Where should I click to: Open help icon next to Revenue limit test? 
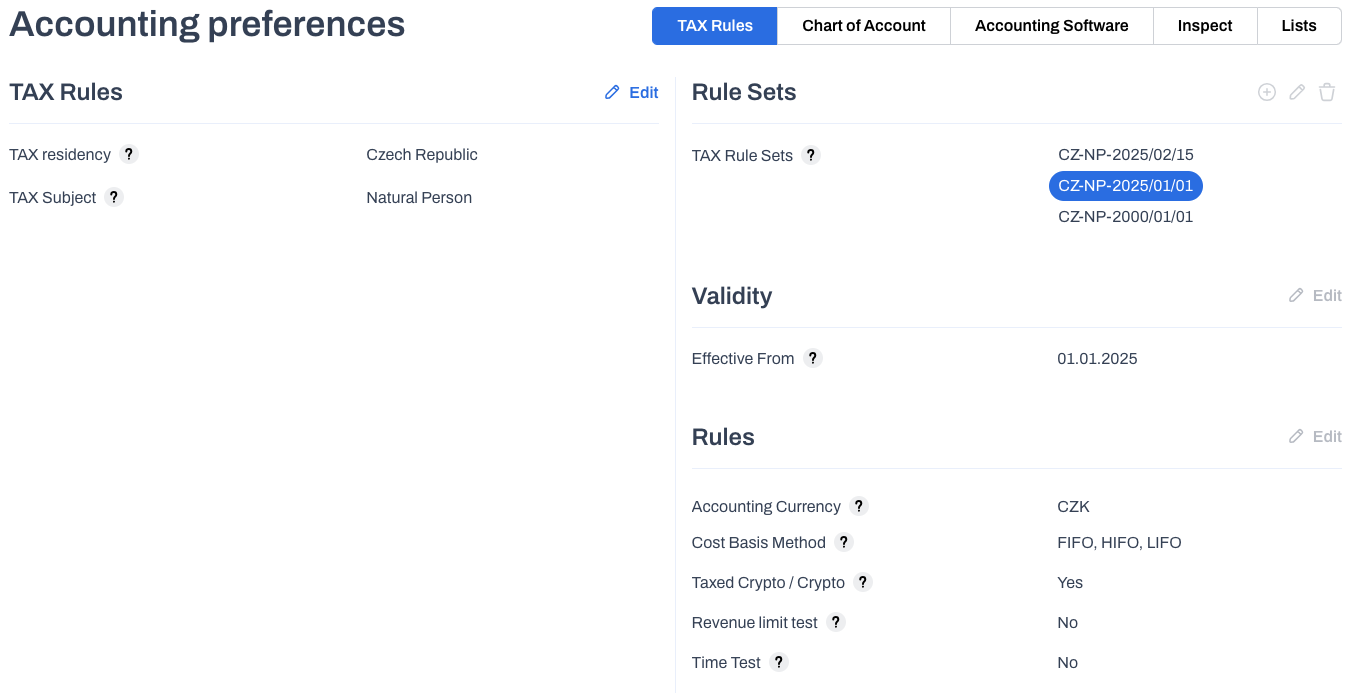point(836,622)
